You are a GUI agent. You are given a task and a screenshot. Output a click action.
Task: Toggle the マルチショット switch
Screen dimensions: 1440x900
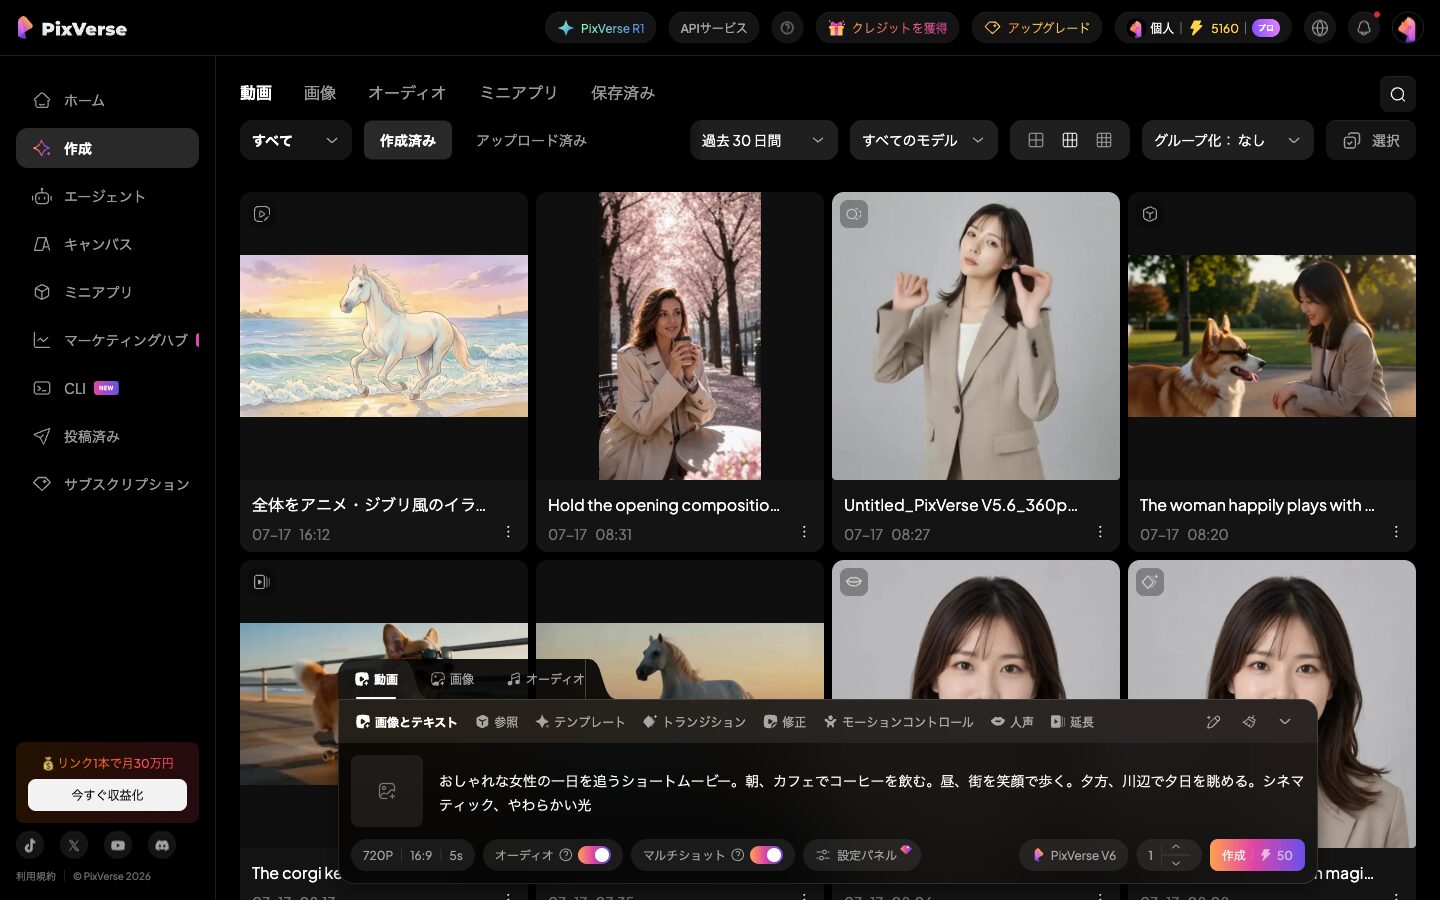click(x=766, y=855)
